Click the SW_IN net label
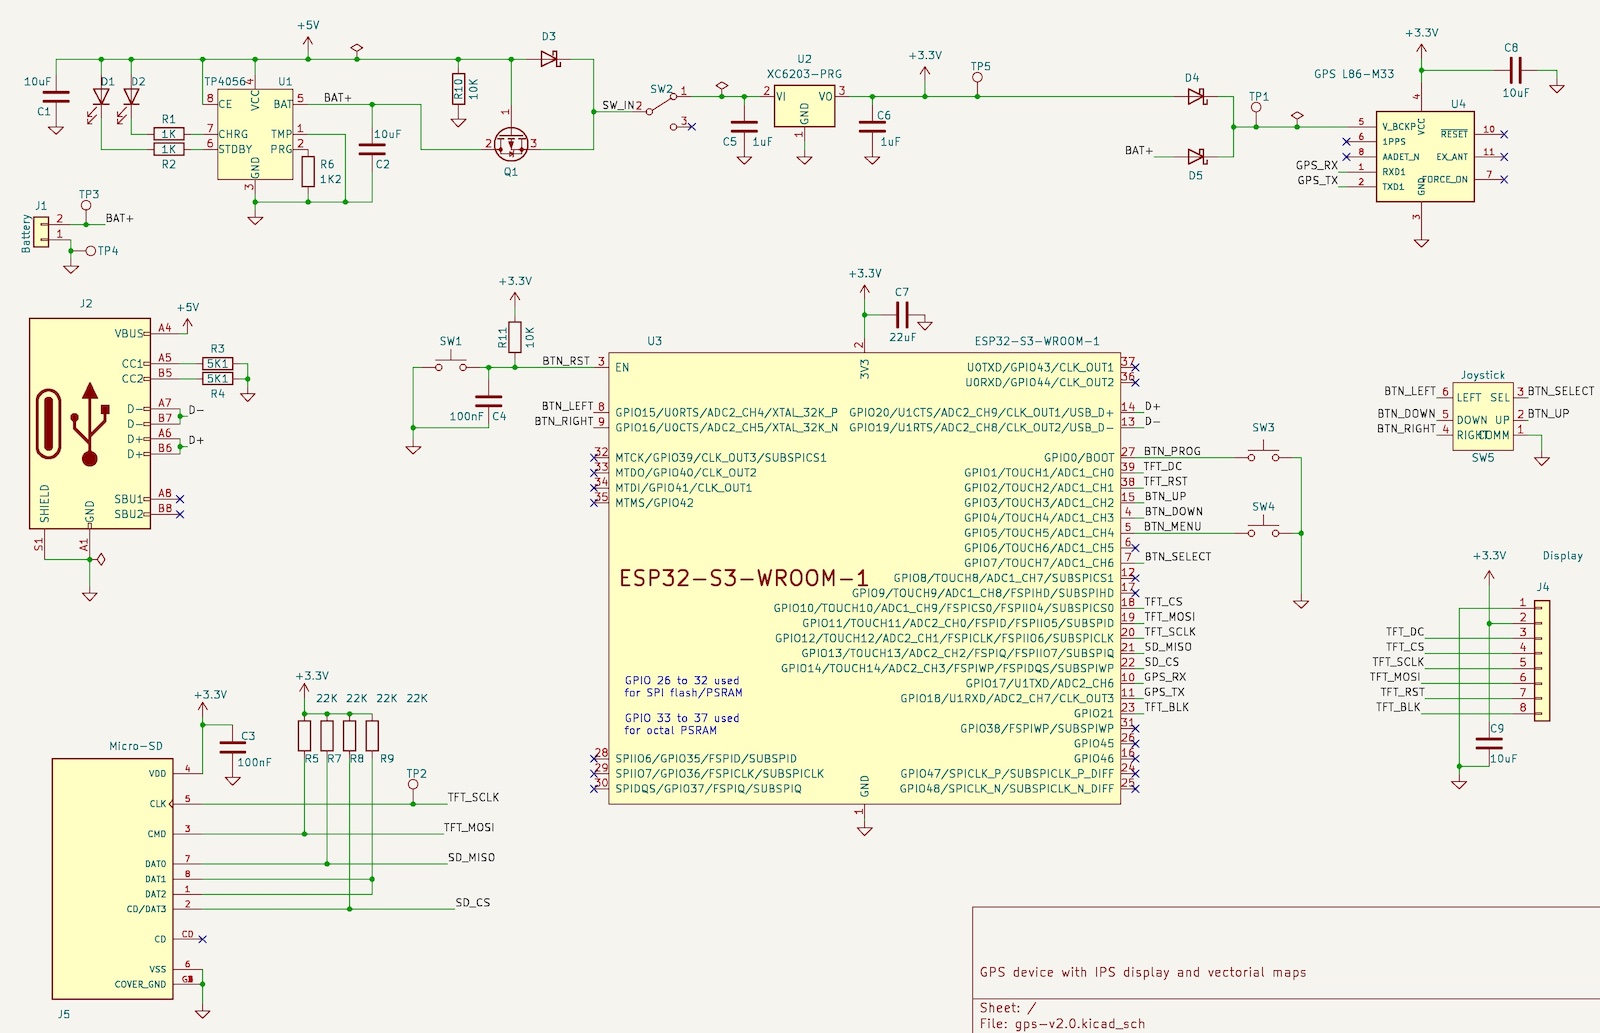Screen dimensions: 1600x1033 click(x=618, y=105)
